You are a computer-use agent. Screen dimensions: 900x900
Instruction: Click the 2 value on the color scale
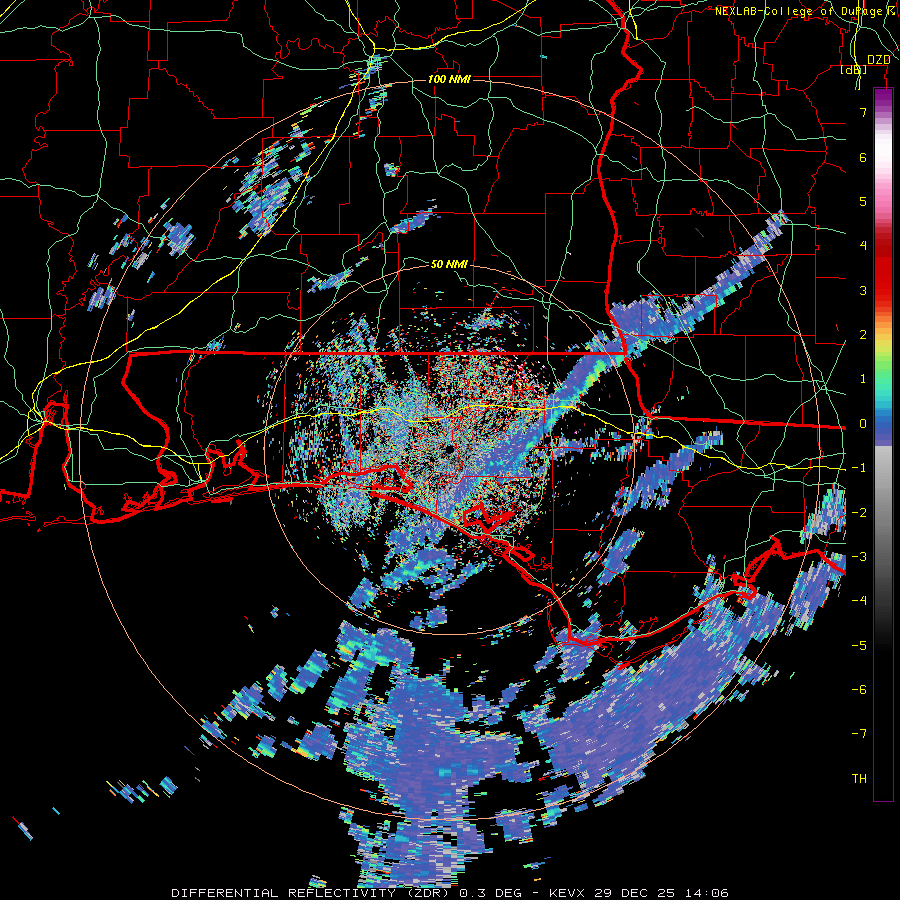point(863,335)
